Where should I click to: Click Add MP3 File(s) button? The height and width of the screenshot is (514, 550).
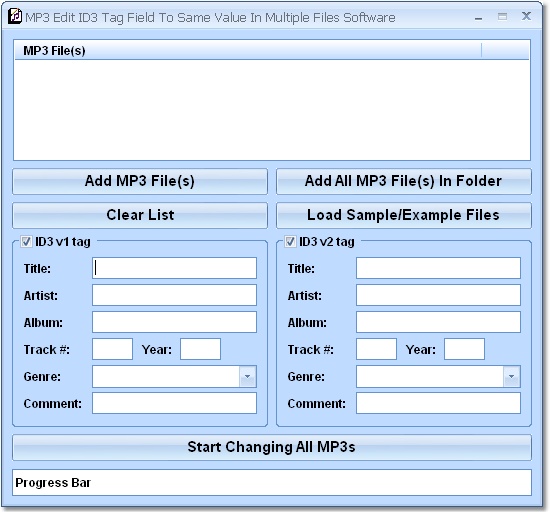click(x=140, y=181)
